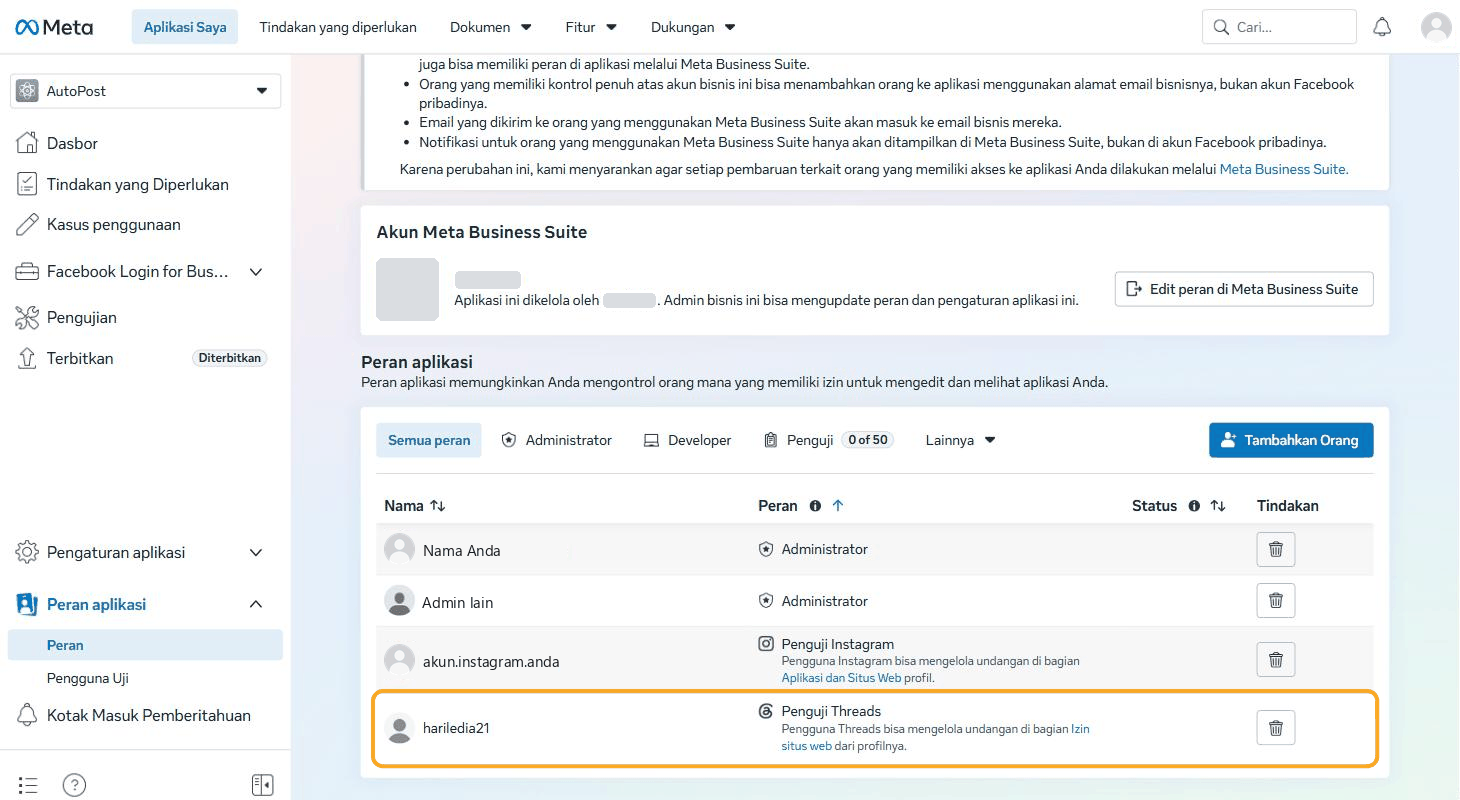Open the help question mark icon
Viewport: 1460px width, 800px height.
74,785
